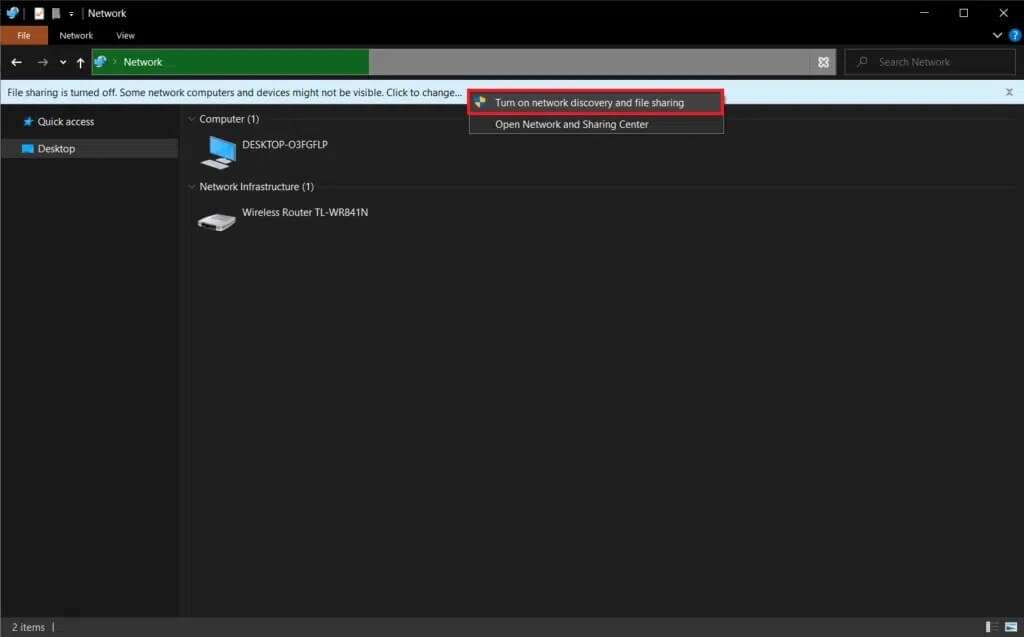
Task: Open Help with the question mark icon
Action: click(1015, 35)
